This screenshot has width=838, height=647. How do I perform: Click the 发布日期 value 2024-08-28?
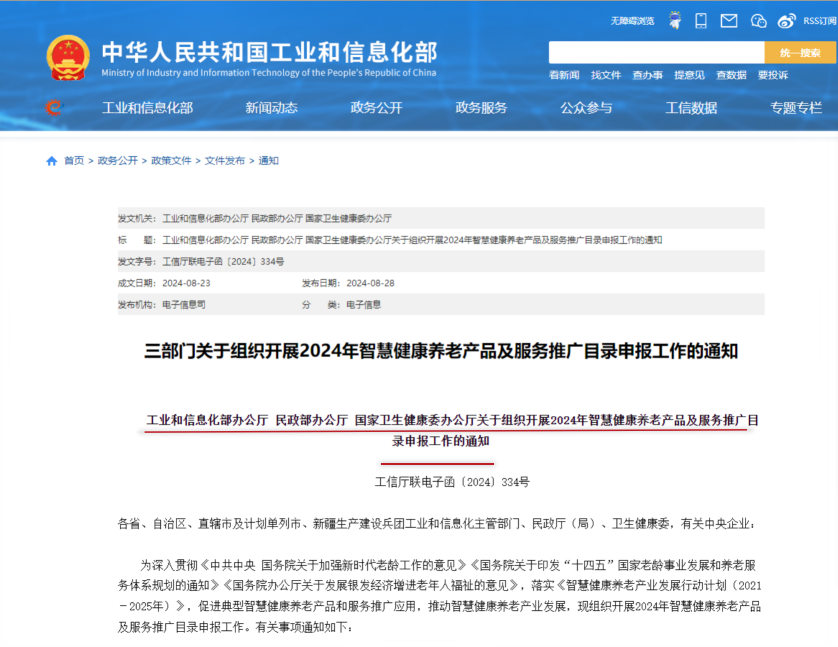[370, 283]
